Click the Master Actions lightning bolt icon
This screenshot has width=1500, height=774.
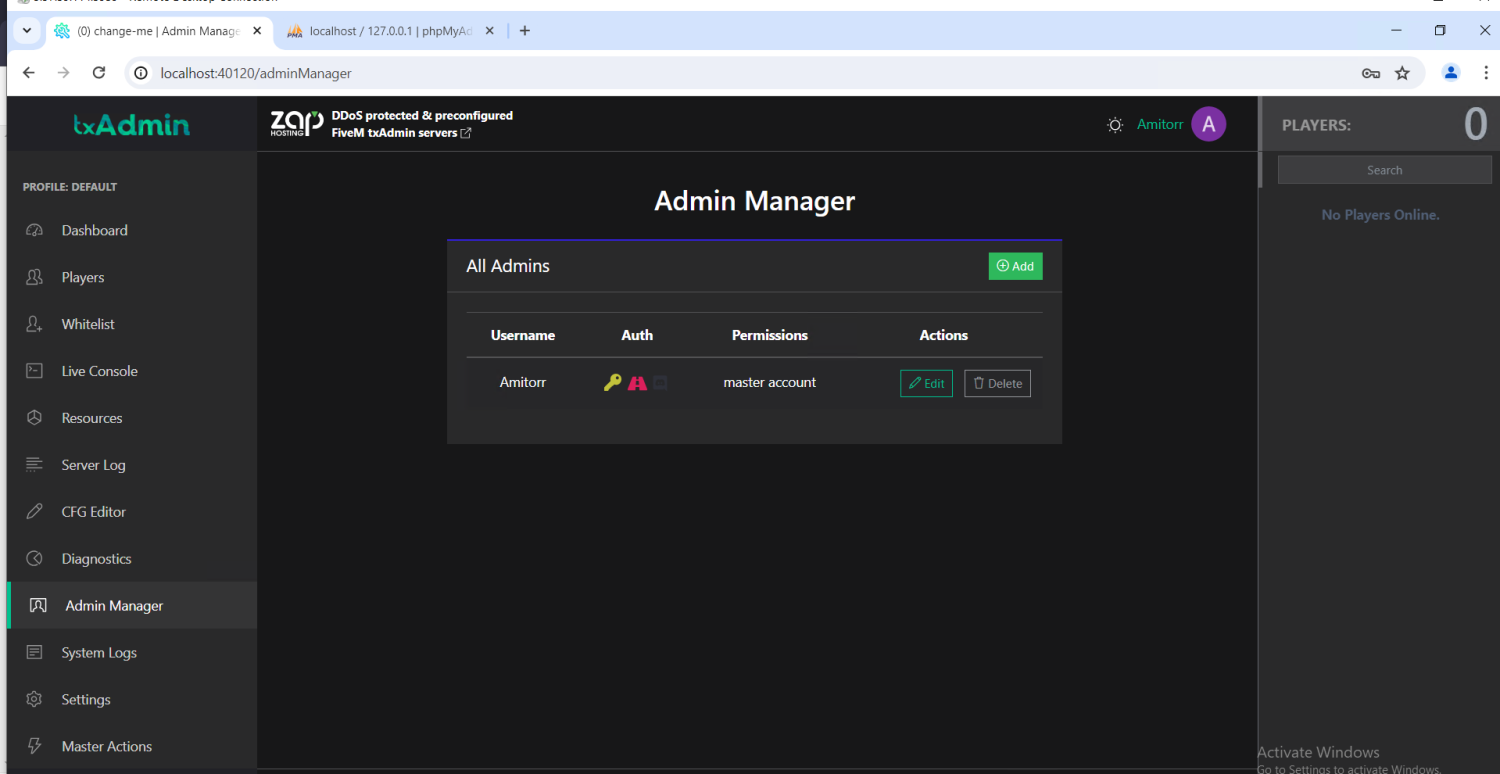click(34, 746)
